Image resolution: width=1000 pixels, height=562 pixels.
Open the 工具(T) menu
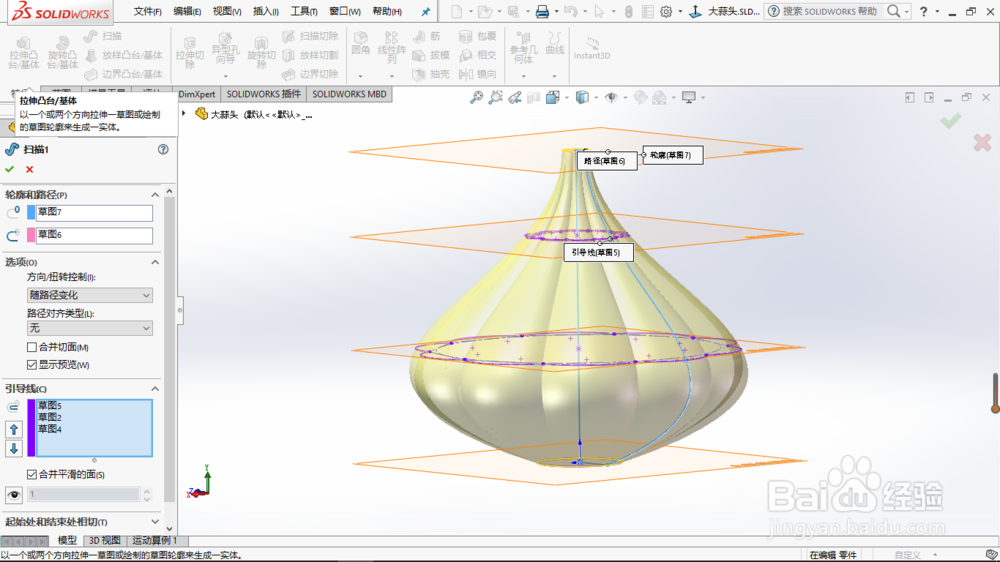[x=304, y=11]
